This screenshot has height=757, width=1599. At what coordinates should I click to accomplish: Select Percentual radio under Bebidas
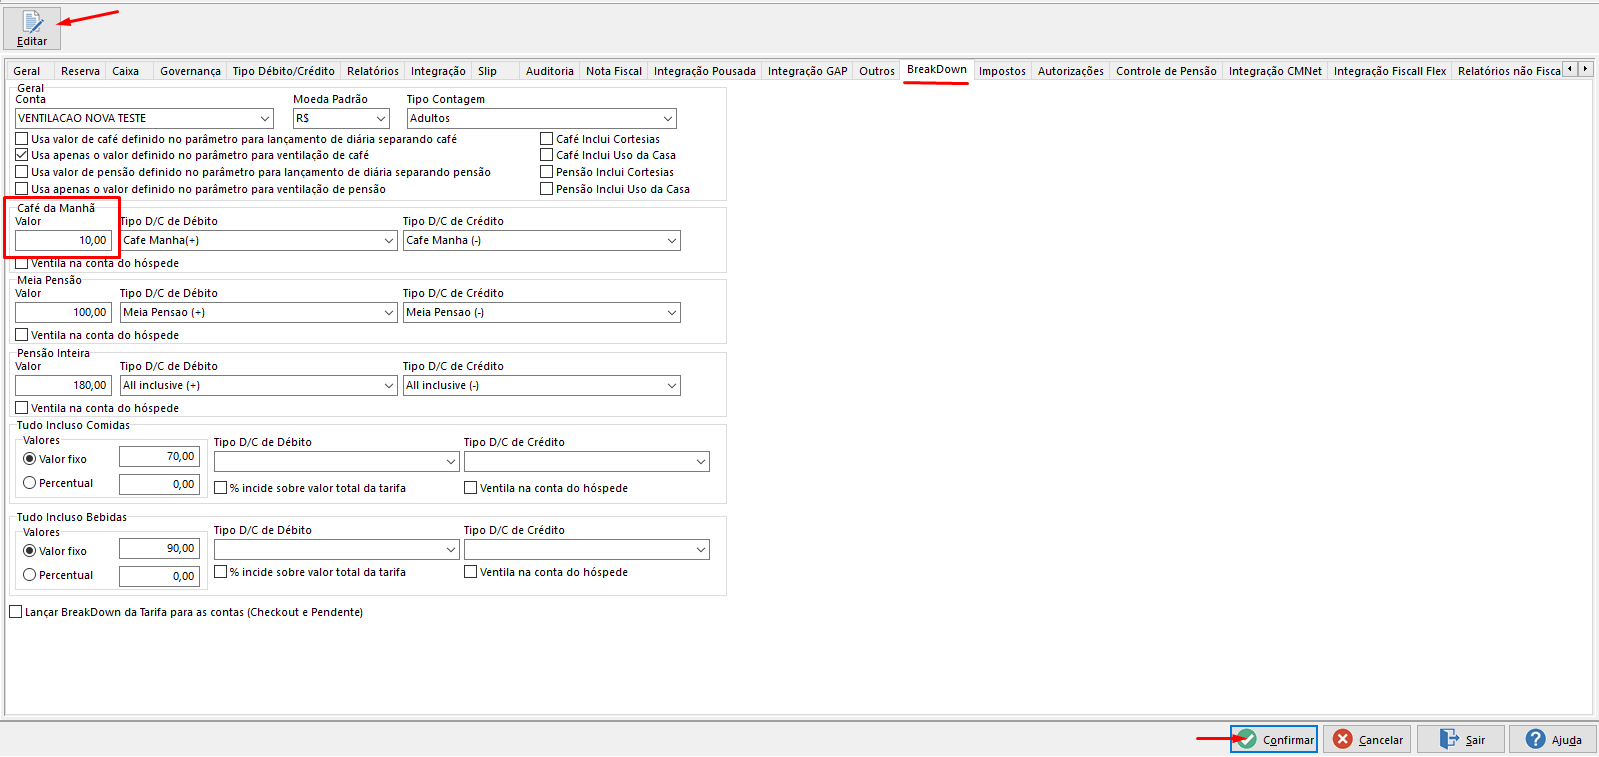(30, 575)
